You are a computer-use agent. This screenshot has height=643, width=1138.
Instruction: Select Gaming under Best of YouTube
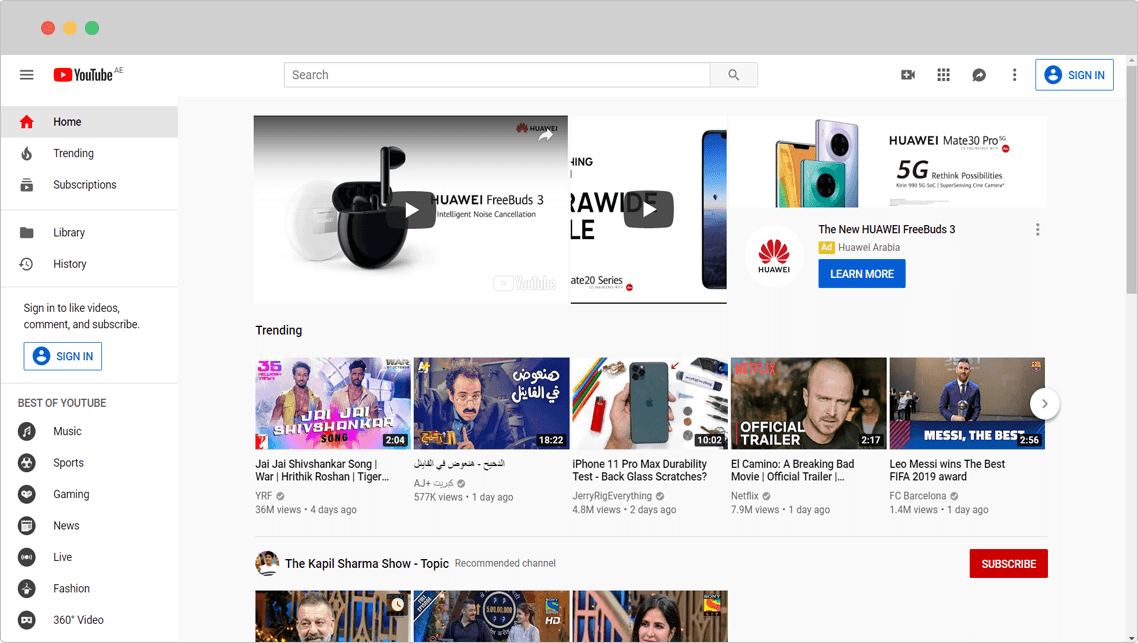pos(89,494)
